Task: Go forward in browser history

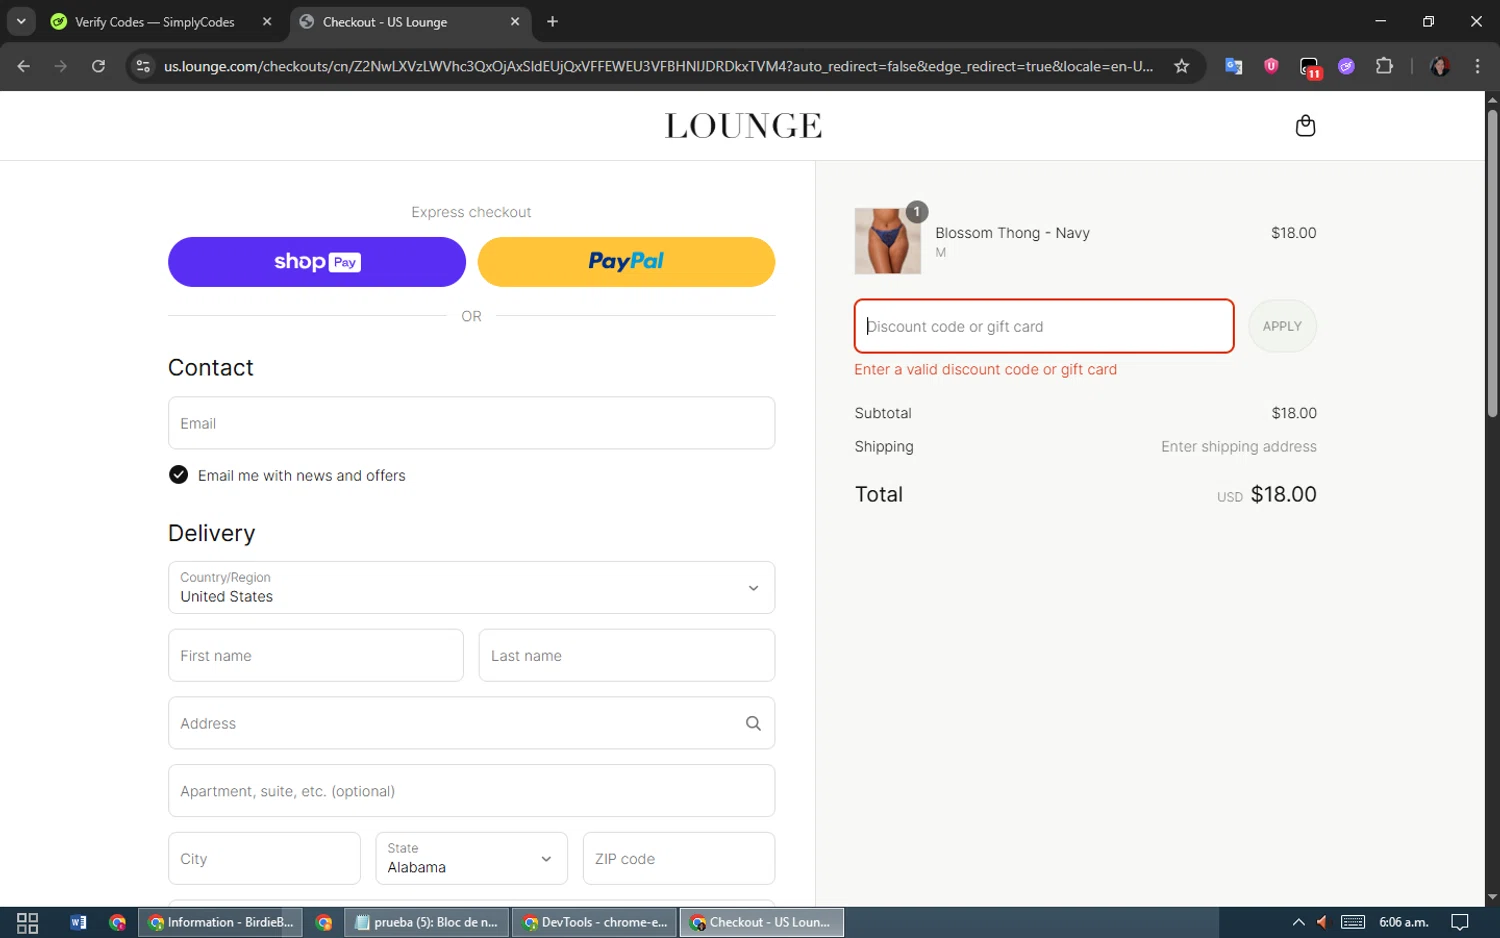Action: [61, 66]
